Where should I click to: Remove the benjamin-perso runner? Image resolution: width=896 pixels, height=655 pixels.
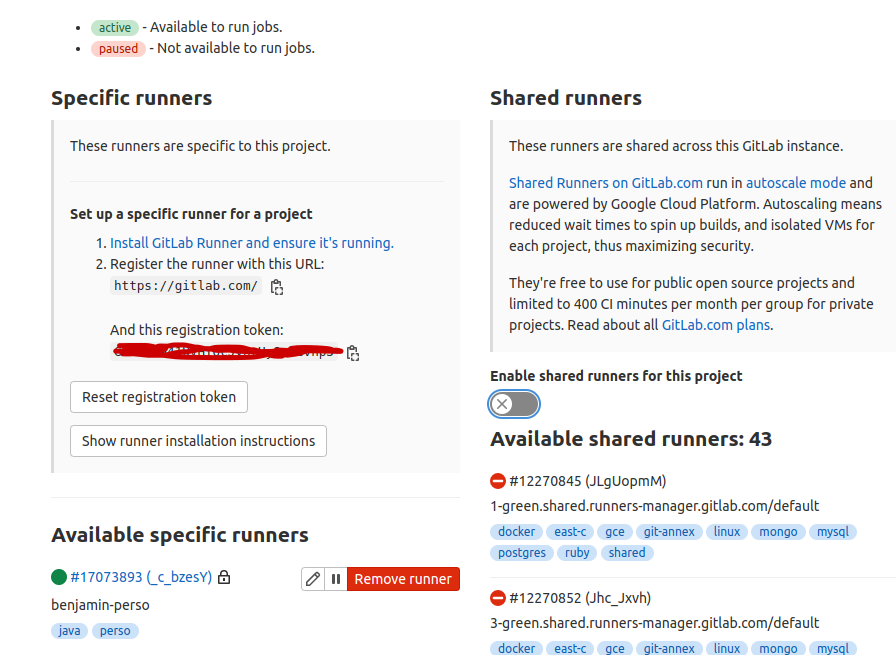point(403,579)
